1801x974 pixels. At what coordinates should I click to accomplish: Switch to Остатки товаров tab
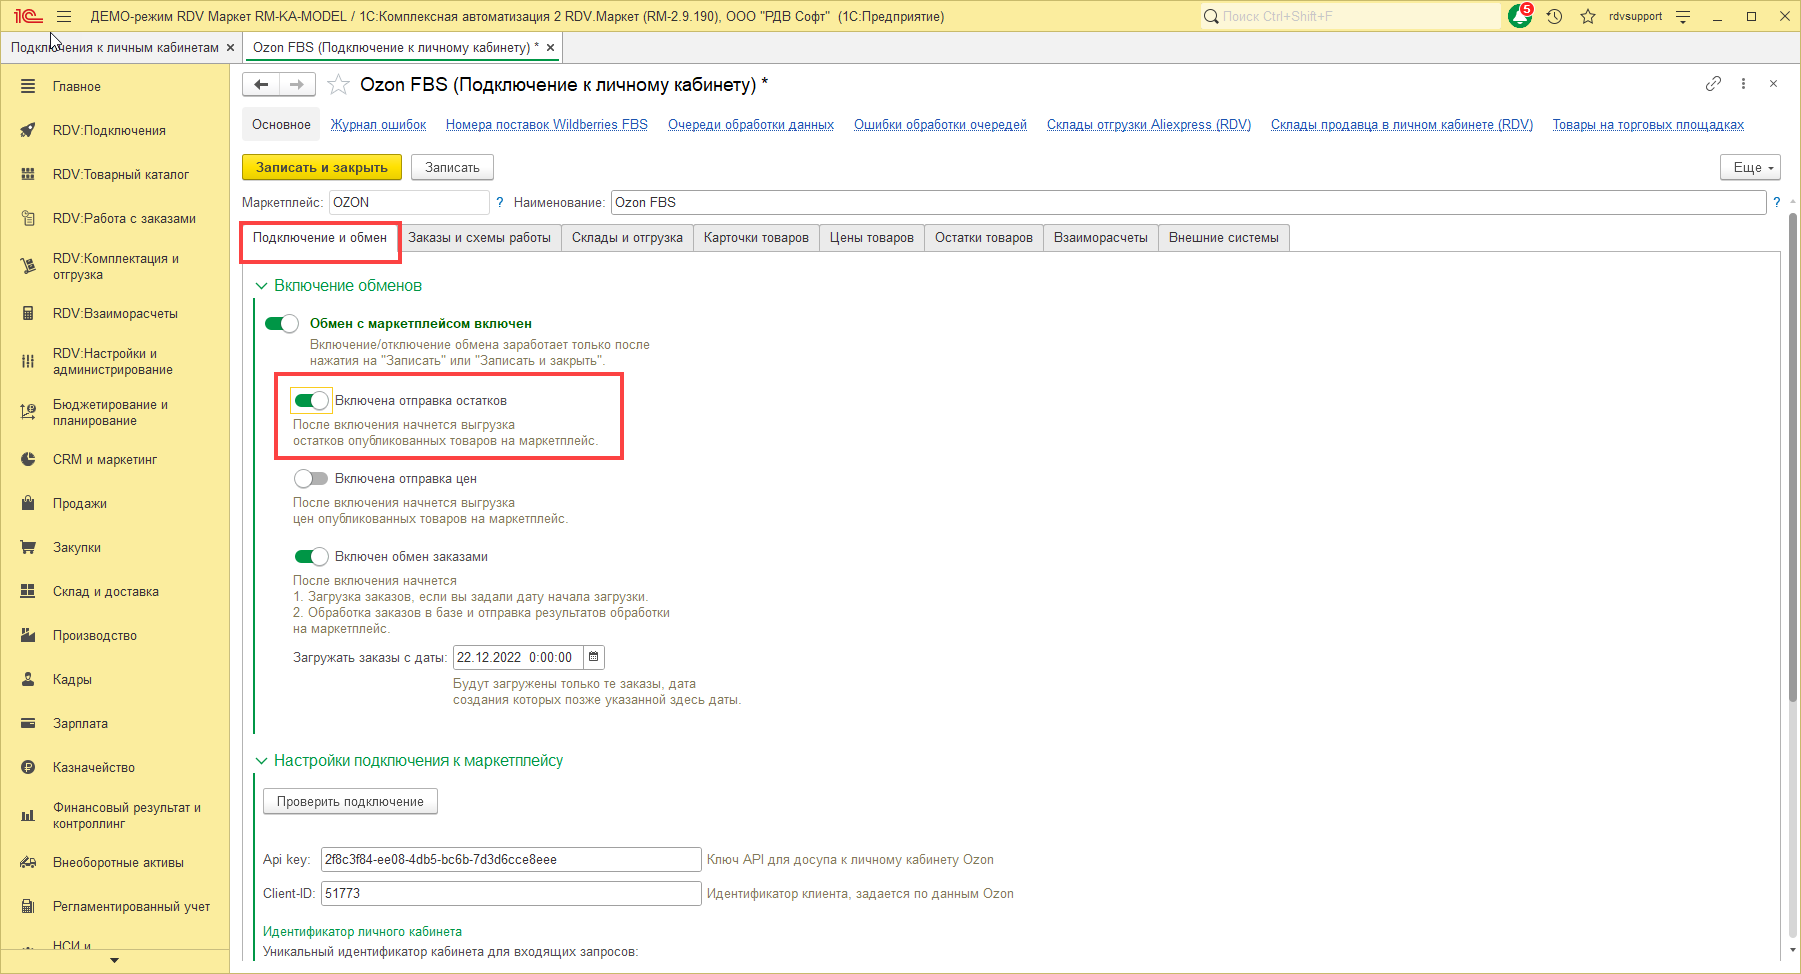984,237
